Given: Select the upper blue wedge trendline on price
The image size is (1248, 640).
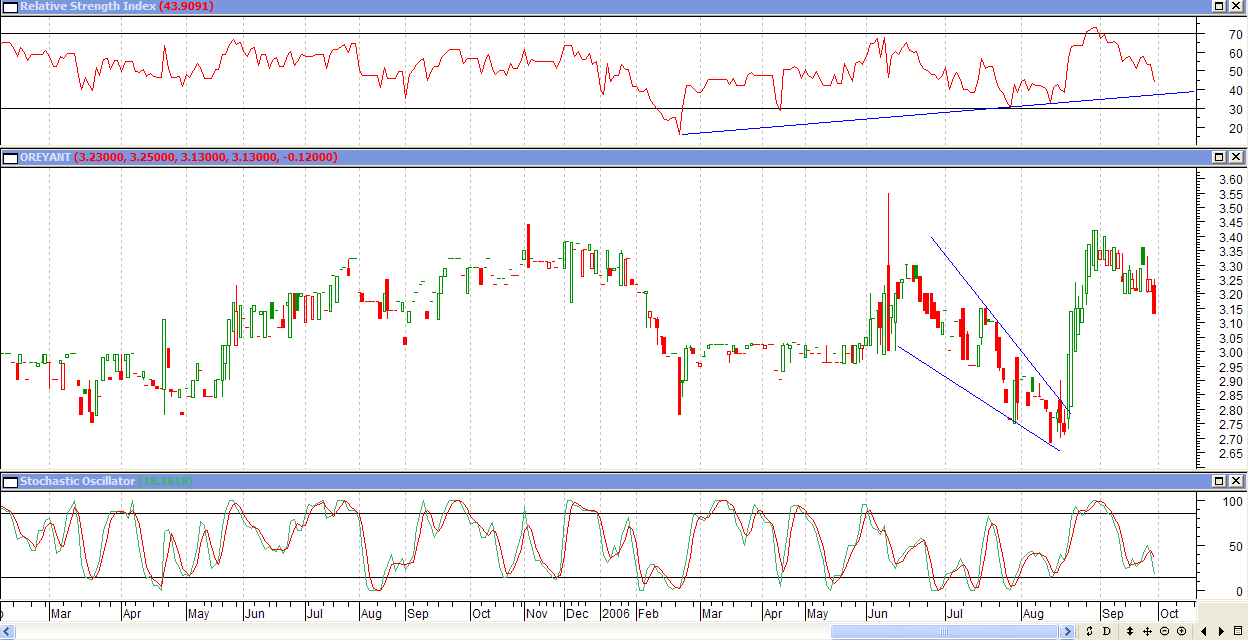Looking at the screenshot, I should pyautogui.click(x=1000, y=323).
